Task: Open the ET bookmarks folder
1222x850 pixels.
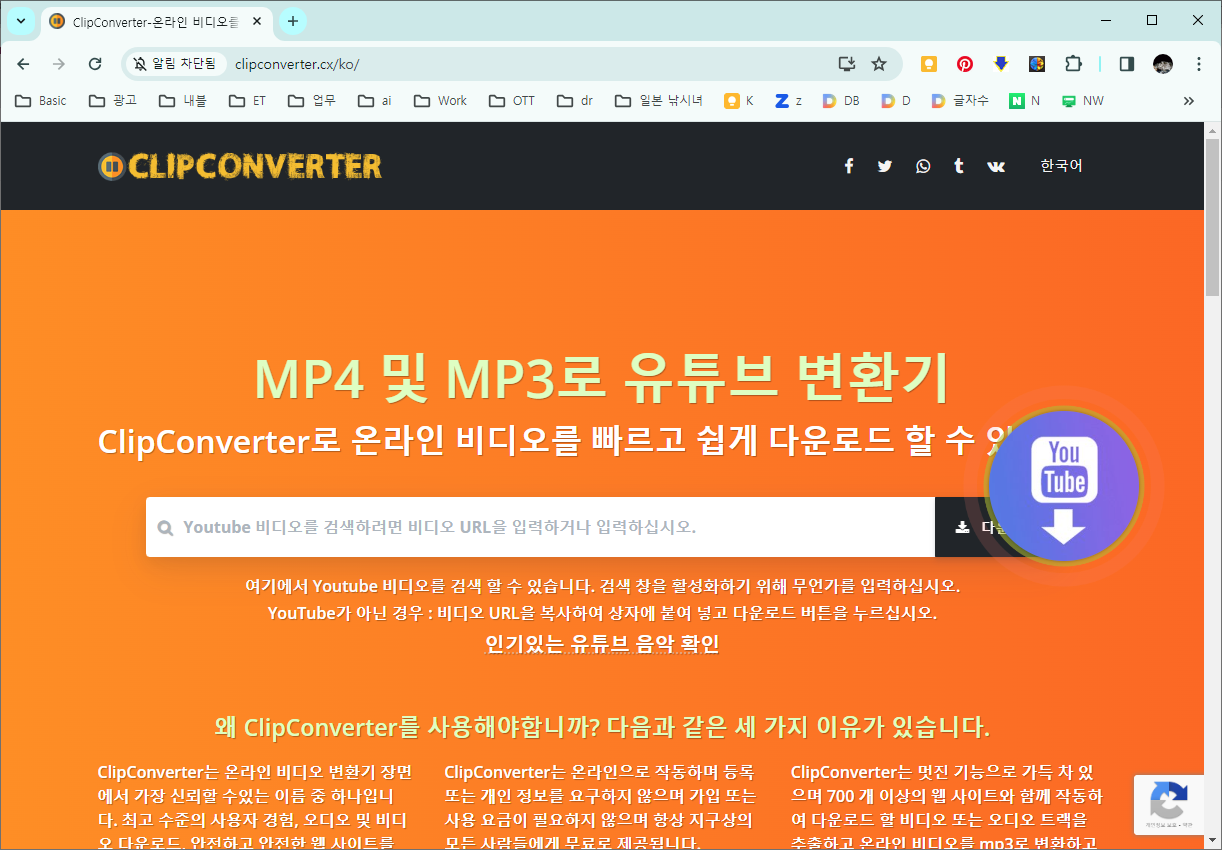Action: (x=247, y=101)
